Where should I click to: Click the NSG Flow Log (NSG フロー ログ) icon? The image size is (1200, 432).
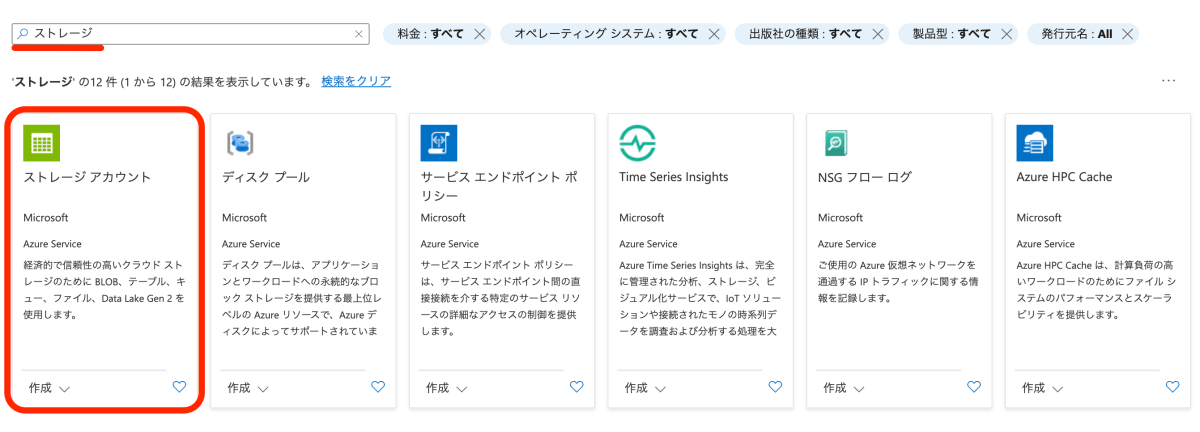(836, 143)
